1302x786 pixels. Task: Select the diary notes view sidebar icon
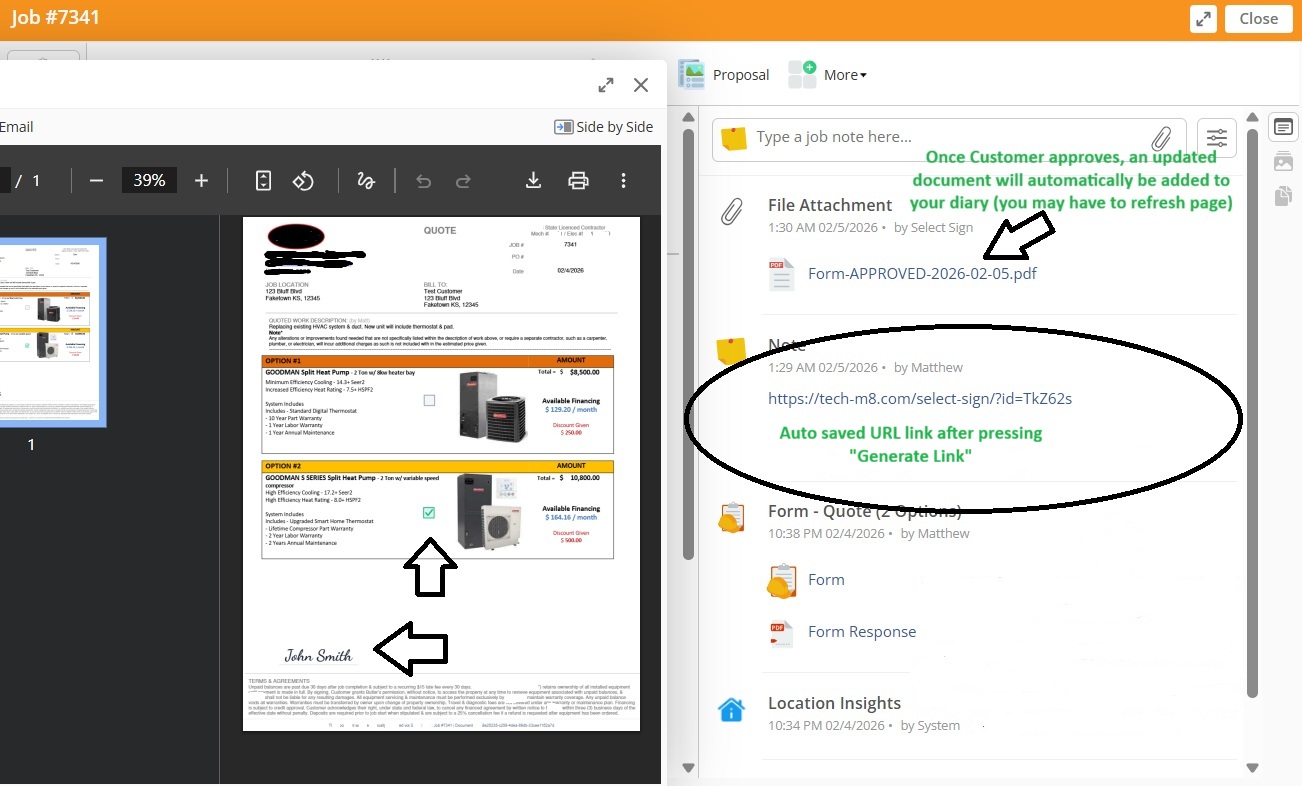point(1283,127)
